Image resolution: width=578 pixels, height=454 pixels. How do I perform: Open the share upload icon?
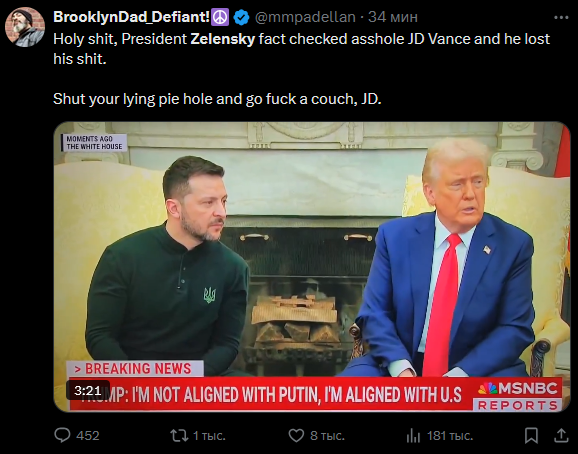click(561, 435)
